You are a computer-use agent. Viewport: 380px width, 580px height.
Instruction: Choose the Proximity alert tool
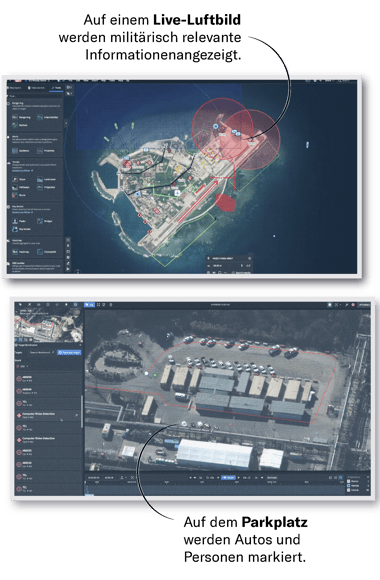(x=46, y=151)
